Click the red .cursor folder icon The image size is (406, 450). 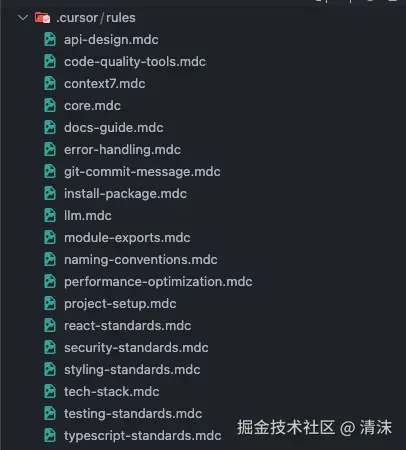(x=42, y=17)
